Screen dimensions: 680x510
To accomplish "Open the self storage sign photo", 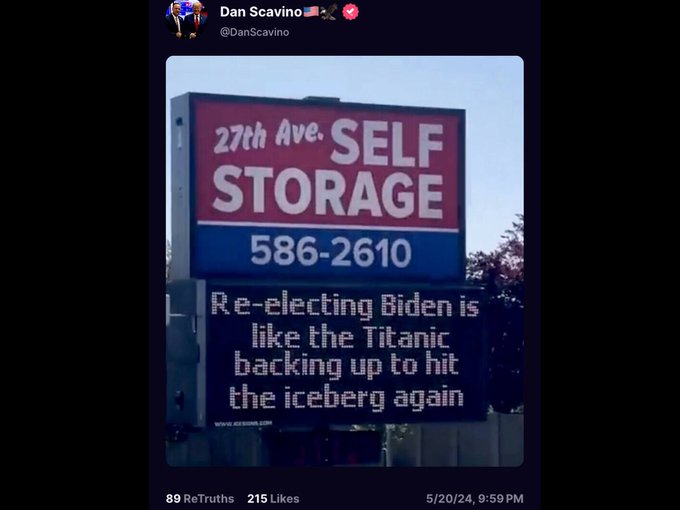I will (x=345, y=261).
